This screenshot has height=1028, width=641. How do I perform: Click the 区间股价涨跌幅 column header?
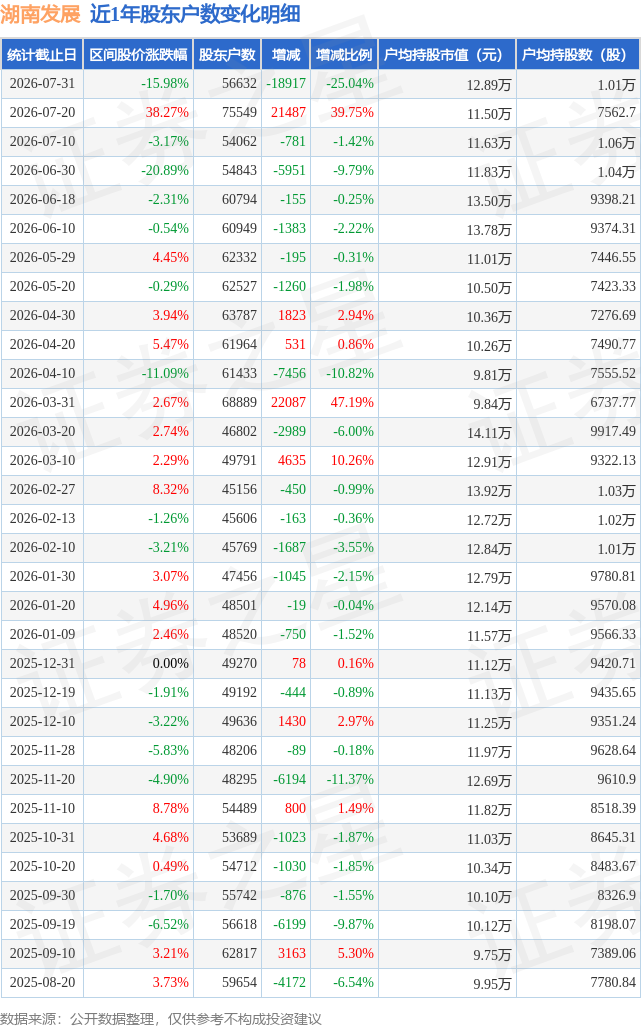[x=138, y=55]
